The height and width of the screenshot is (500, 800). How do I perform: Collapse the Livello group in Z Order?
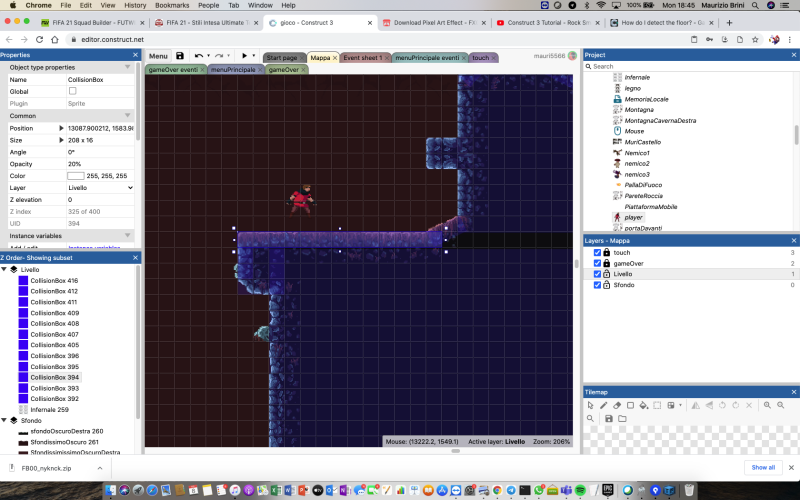[x=4, y=269]
